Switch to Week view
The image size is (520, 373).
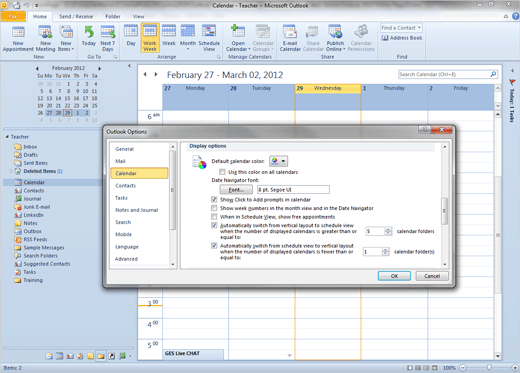pos(169,36)
